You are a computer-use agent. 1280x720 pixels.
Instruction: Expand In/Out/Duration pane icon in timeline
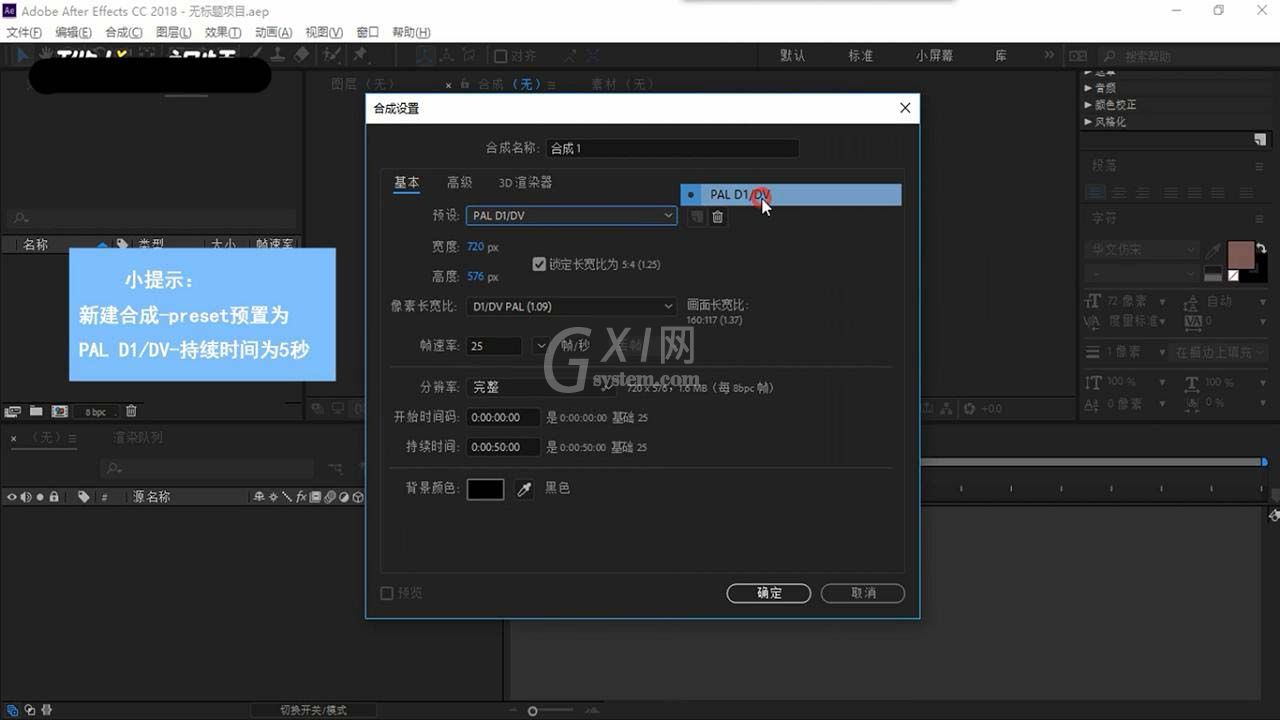click(47, 710)
